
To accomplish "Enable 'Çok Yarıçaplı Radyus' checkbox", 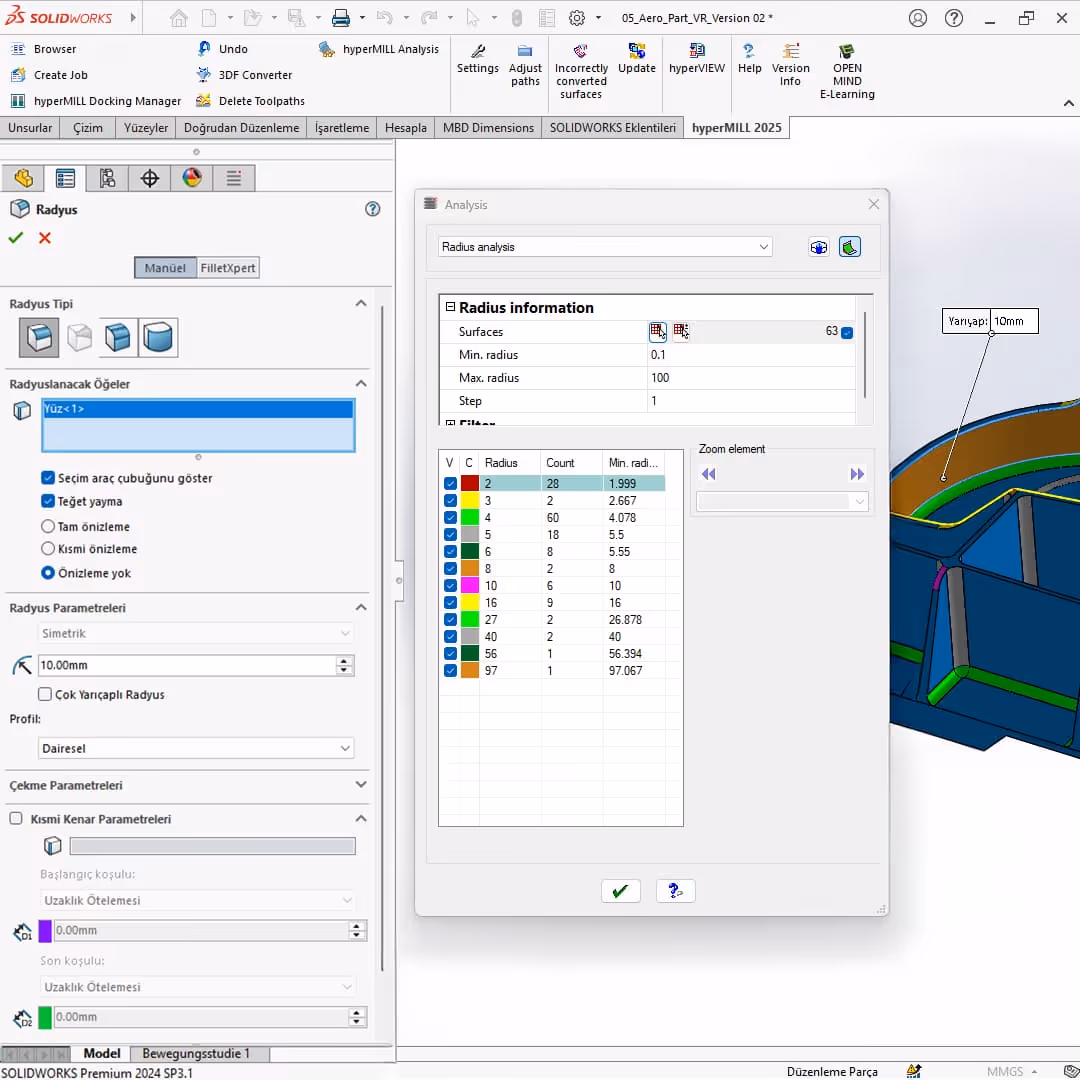I will (45, 694).
